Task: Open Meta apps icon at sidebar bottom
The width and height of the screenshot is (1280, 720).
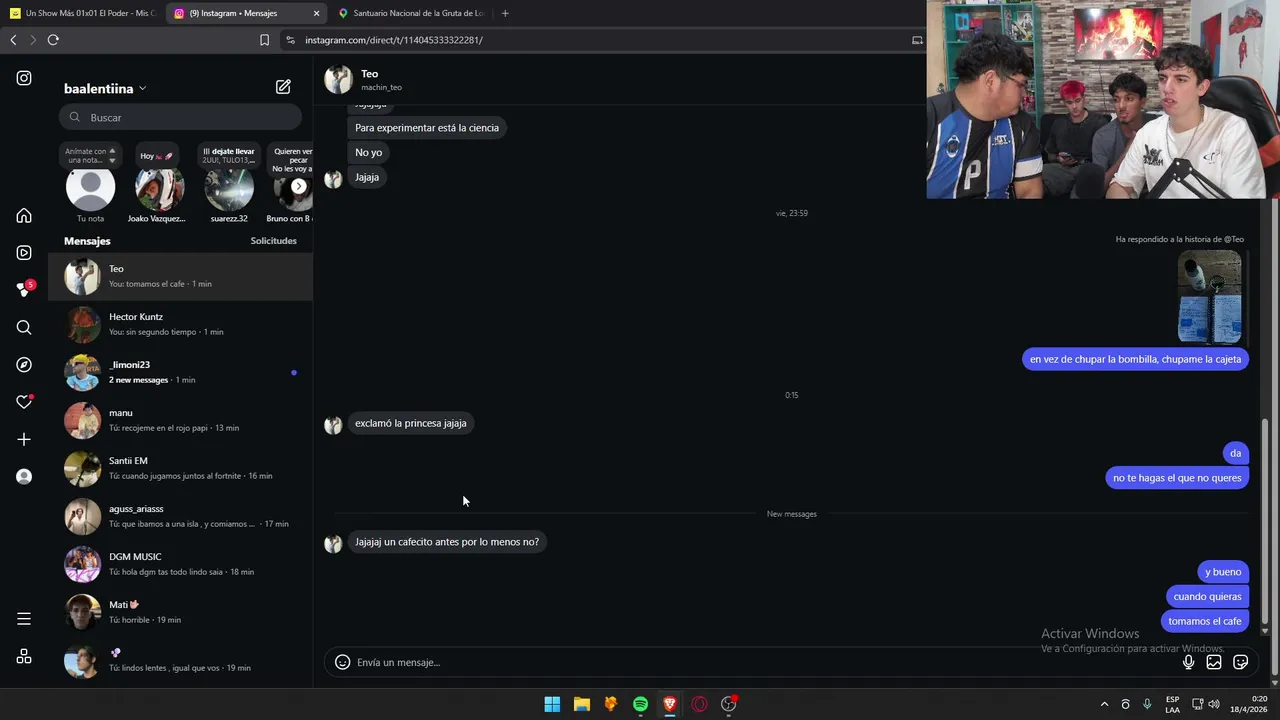Action: (24, 656)
